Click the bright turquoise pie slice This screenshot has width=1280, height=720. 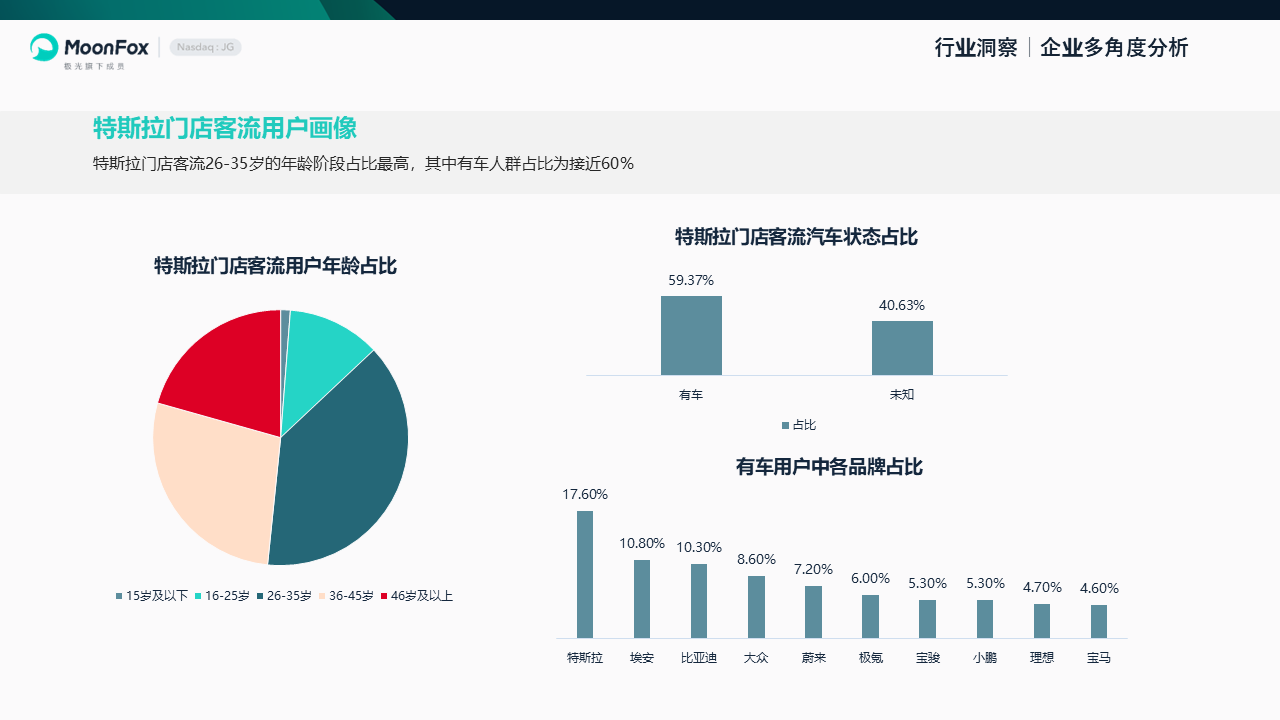click(320, 345)
